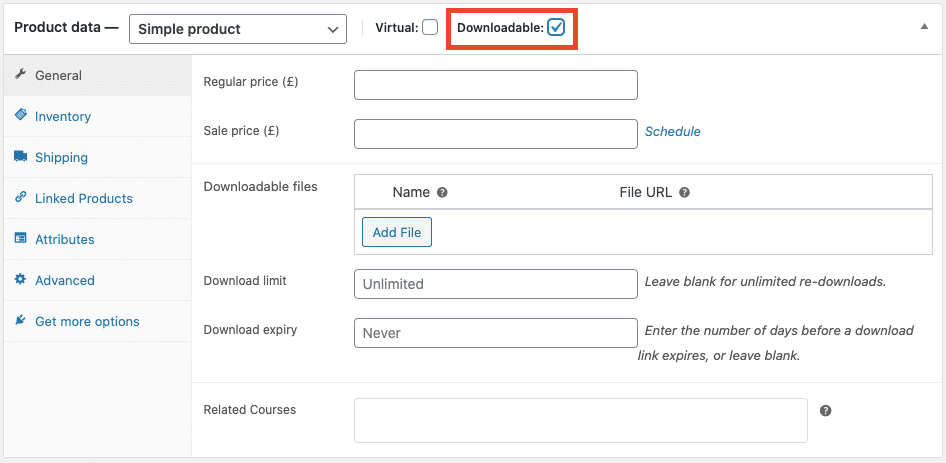Screen dimensions: 946x463
Task: Click the Linked Products chain icon
Action: [x=20, y=197]
